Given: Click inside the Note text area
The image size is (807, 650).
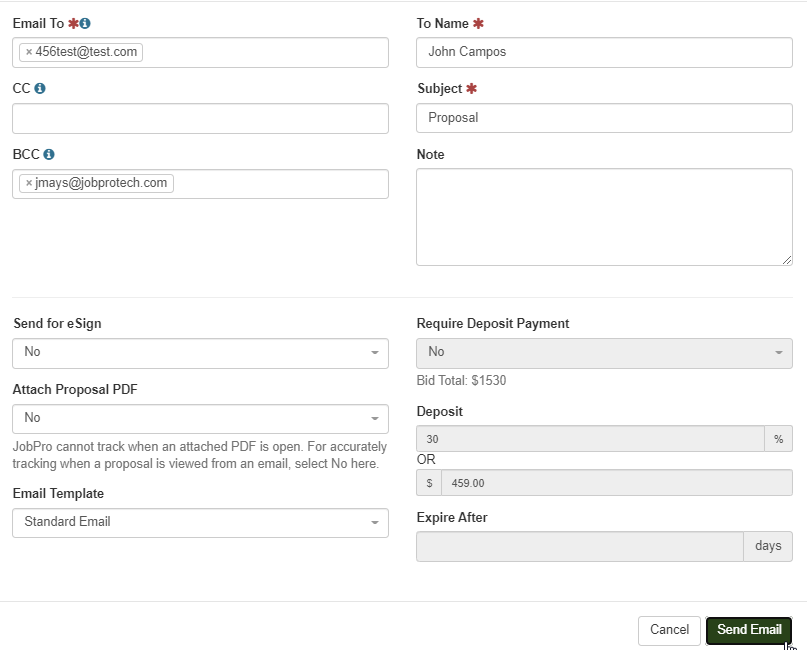Looking at the screenshot, I should [604, 217].
